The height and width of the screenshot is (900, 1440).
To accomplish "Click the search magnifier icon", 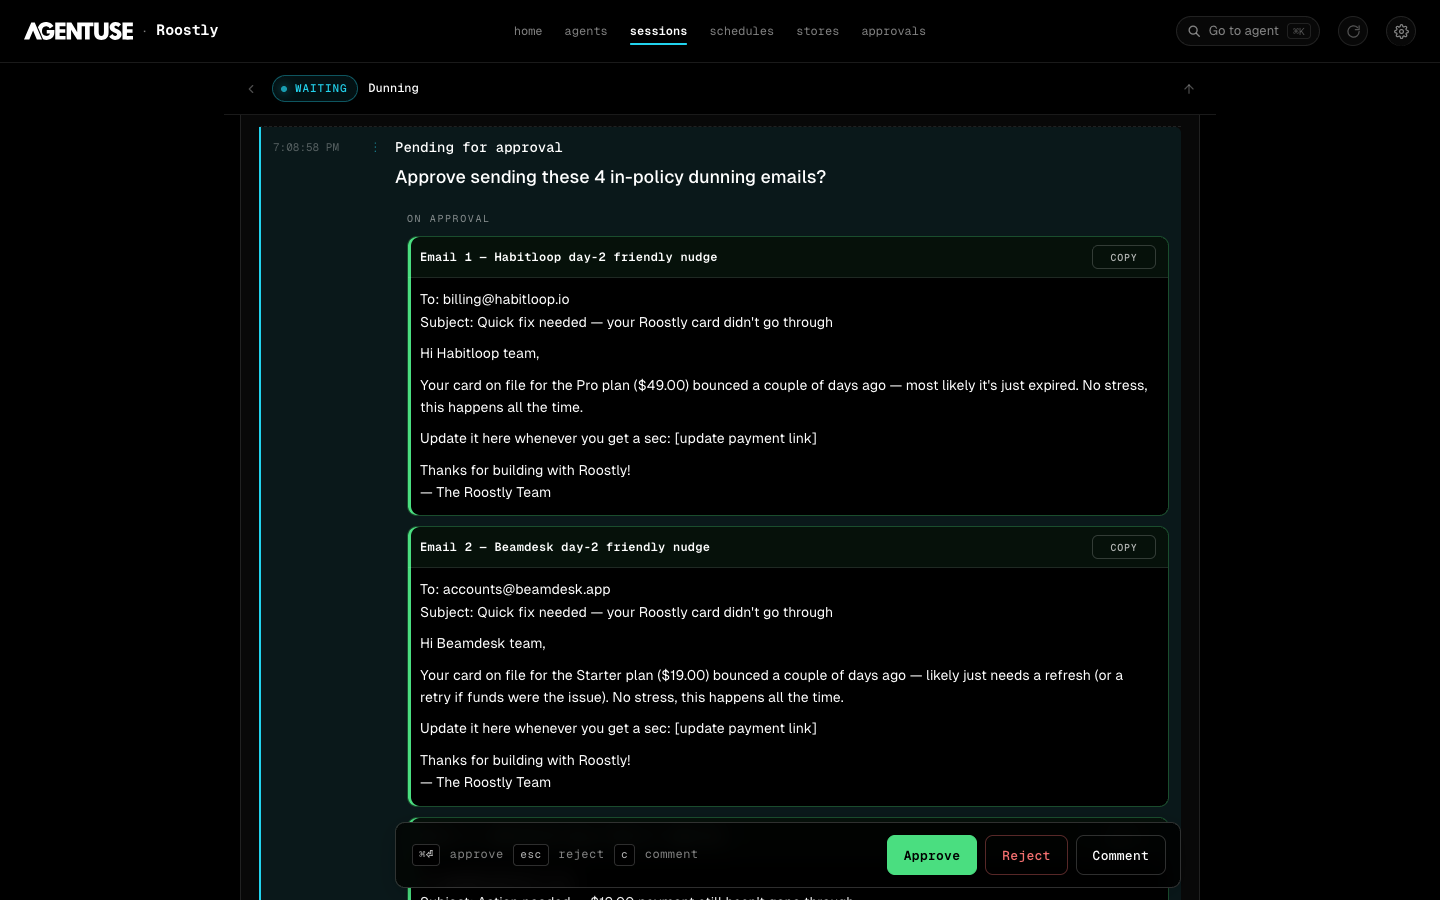I will tap(1194, 31).
